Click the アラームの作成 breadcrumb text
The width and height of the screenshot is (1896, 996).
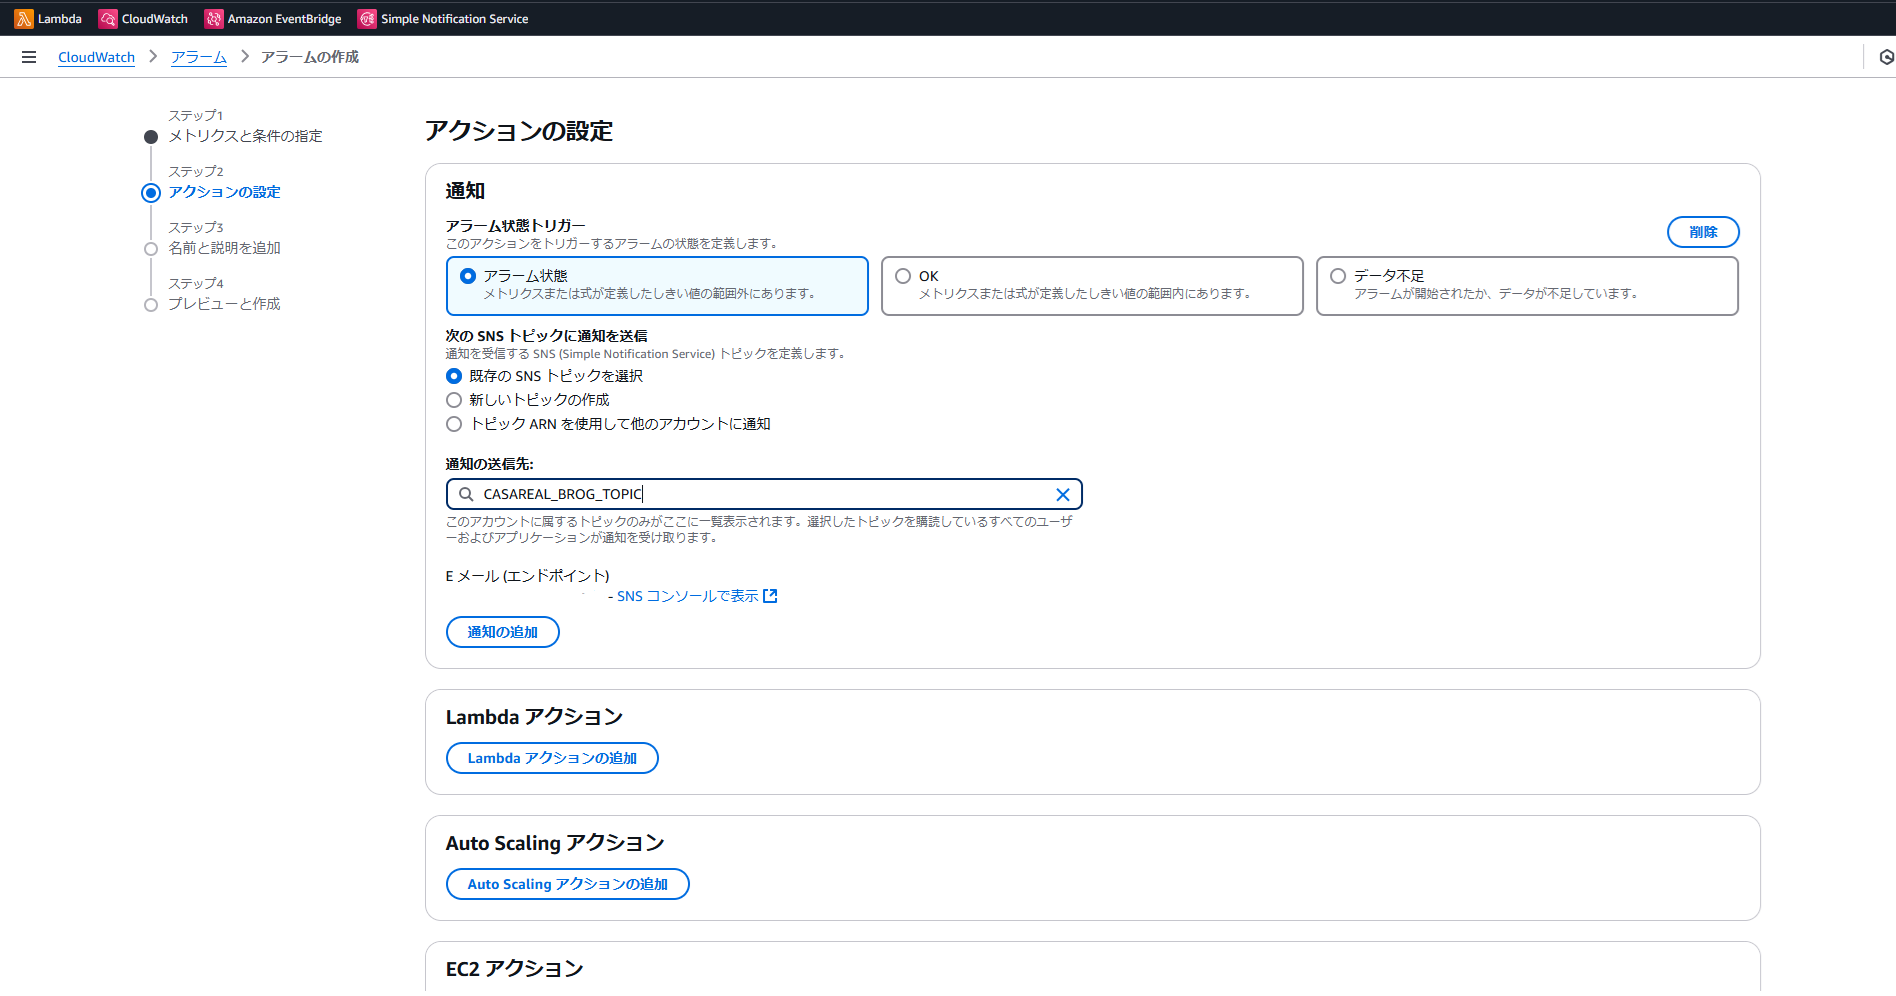pos(310,57)
